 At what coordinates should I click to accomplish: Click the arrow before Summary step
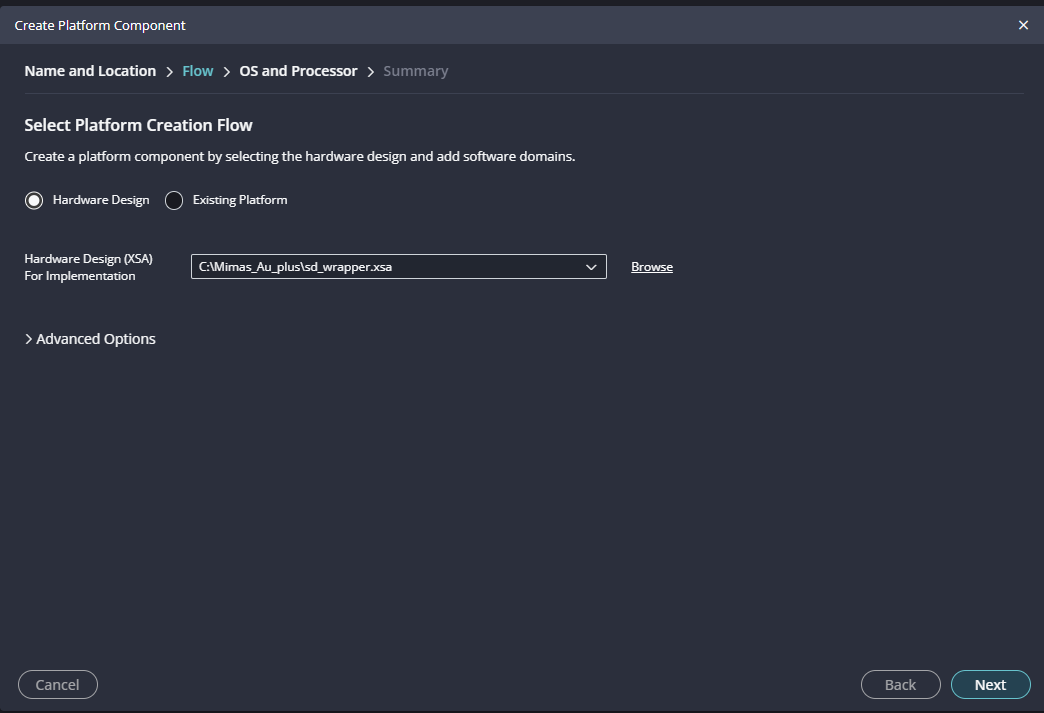pos(370,71)
